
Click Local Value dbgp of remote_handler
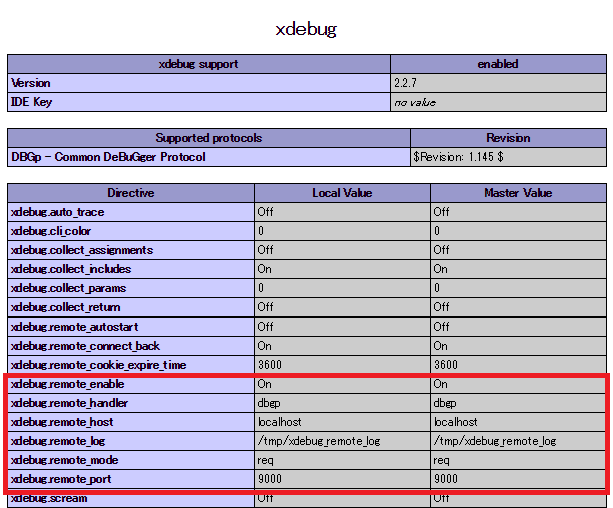coord(342,403)
